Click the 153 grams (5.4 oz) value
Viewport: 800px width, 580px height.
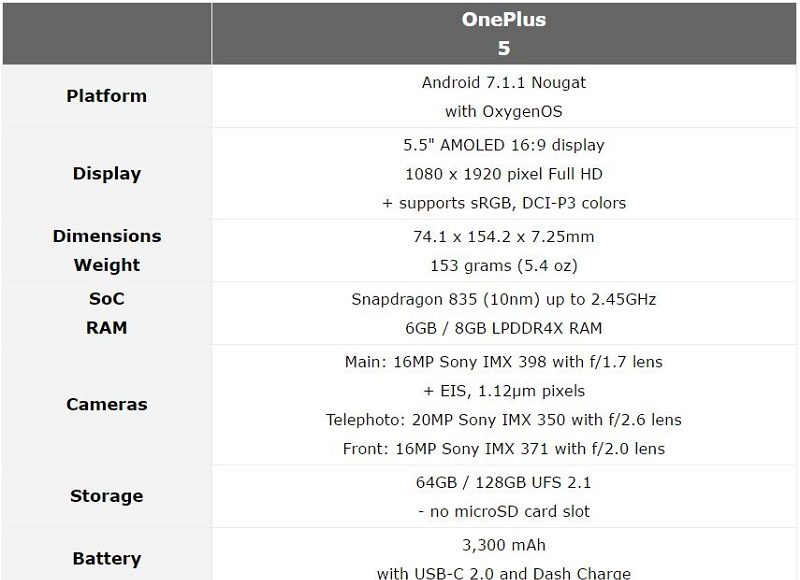[504, 265]
